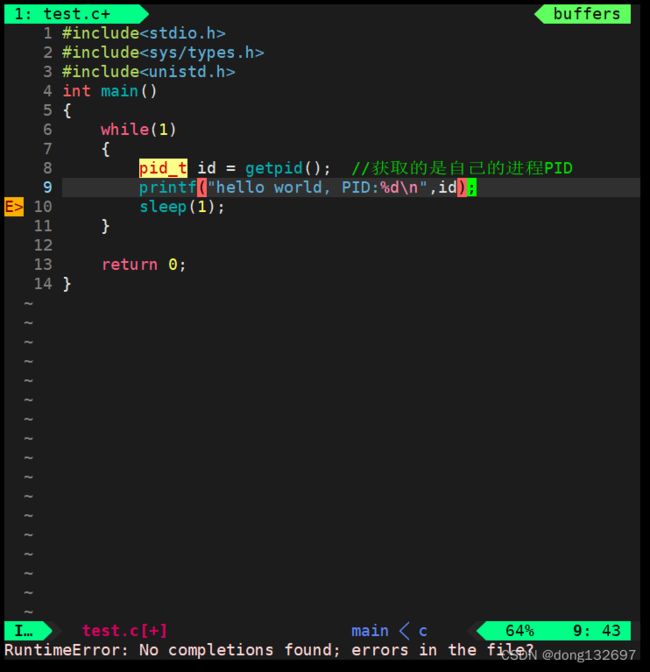The image size is (650, 672).
Task: Click the "RuntimeError: No completions found" message
Action: 171,650
